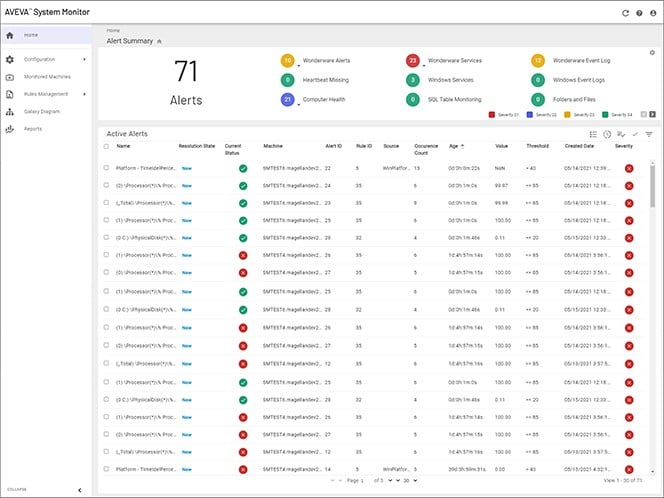Click the list view icon in Active Alerts
This screenshot has width=664, height=498.
(x=593, y=134)
